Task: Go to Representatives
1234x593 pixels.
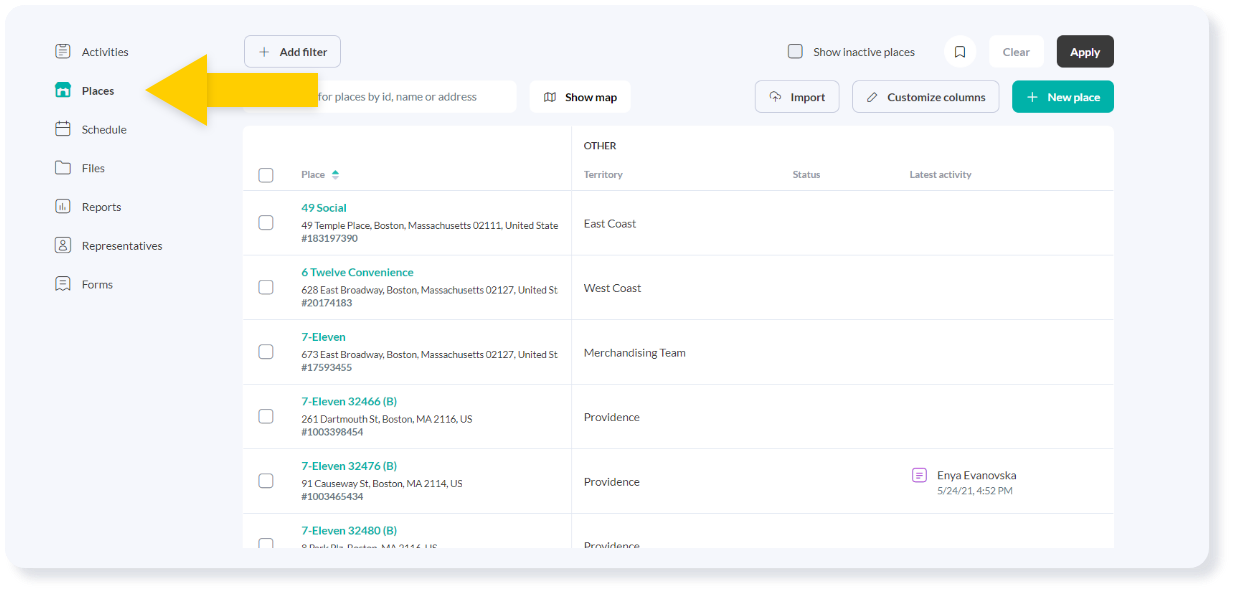Action: [x=122, y=246]
